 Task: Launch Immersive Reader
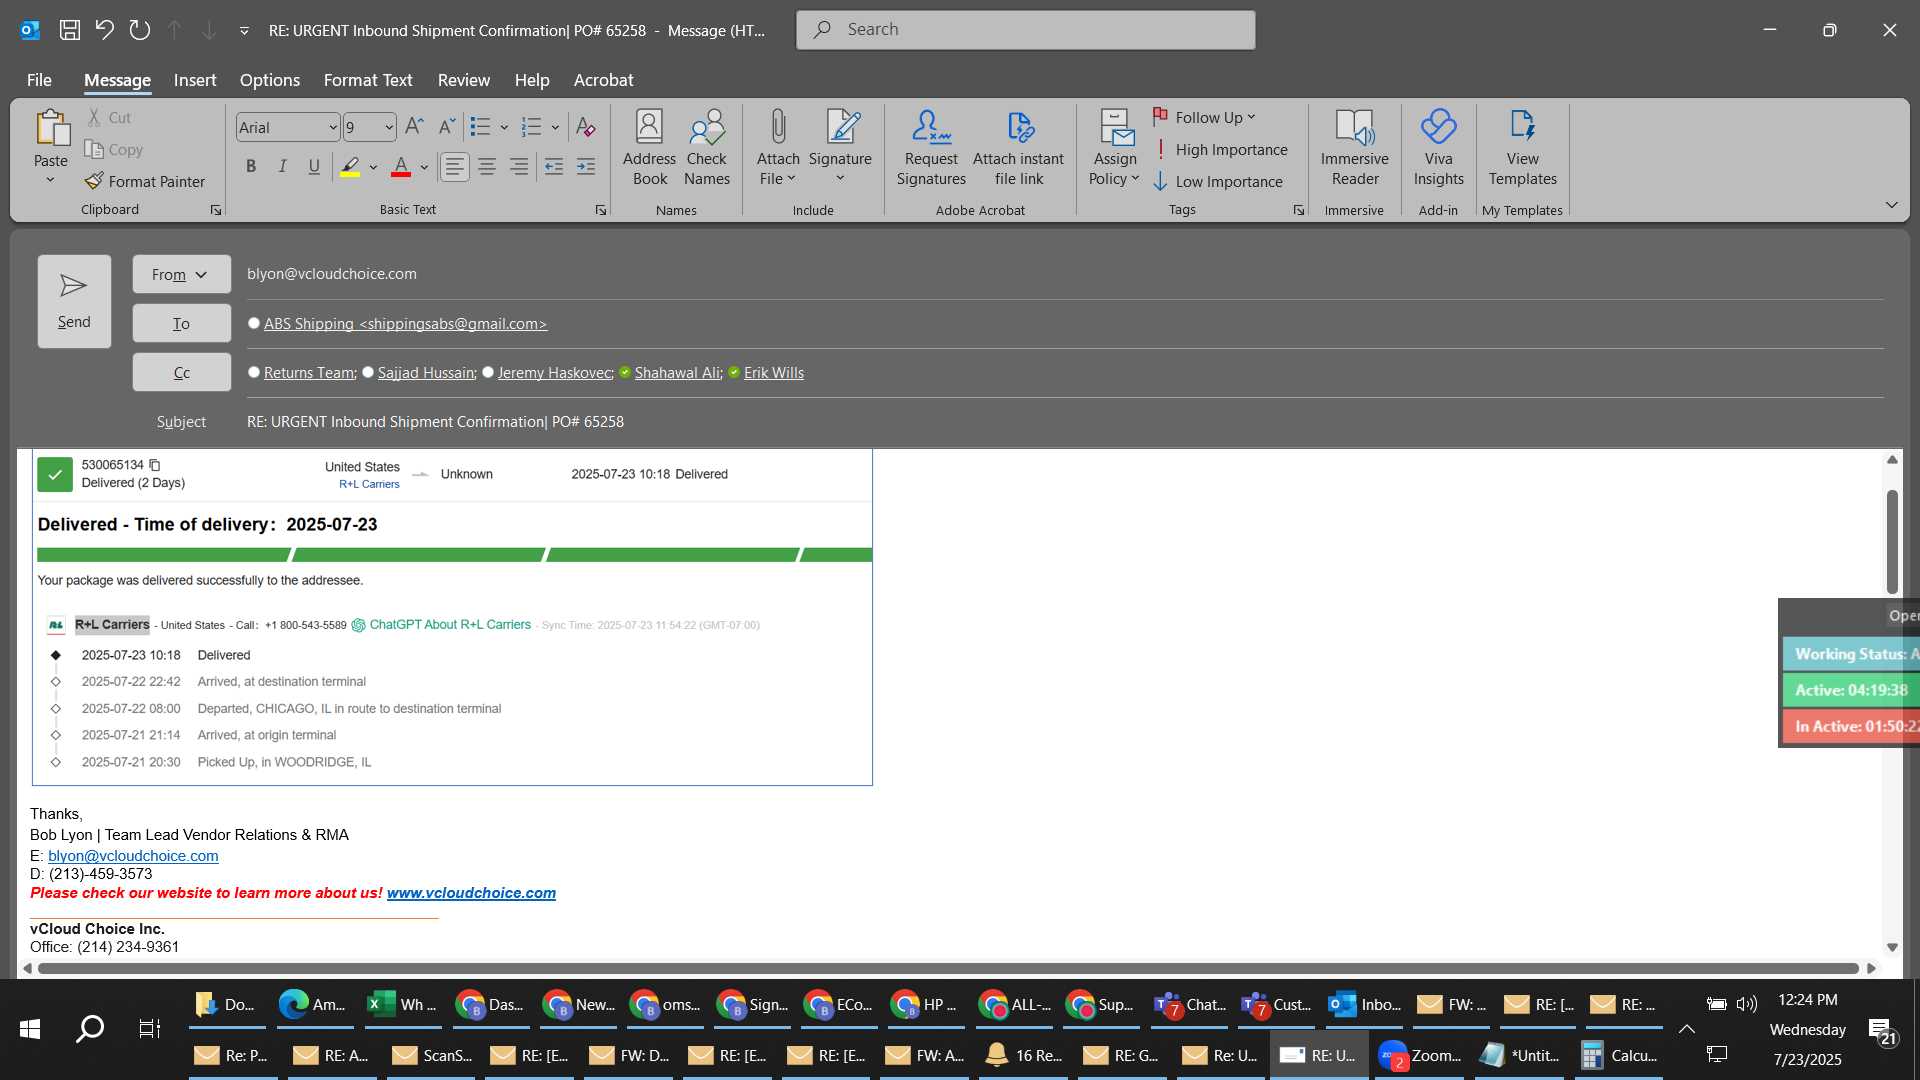(1355, 148)
